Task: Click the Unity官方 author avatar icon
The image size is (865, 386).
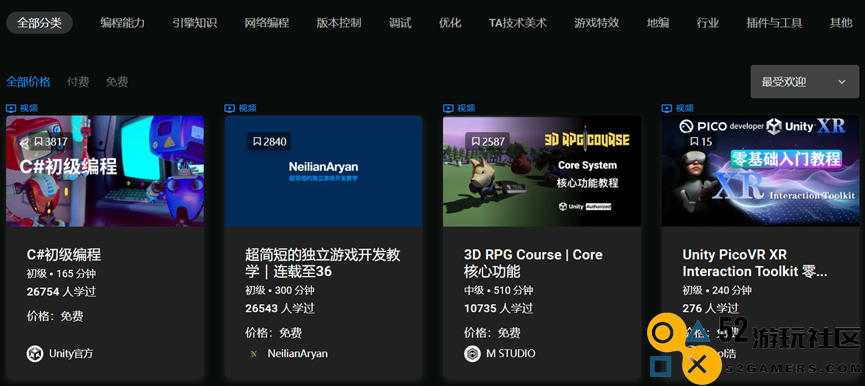Action: point(35,353)
